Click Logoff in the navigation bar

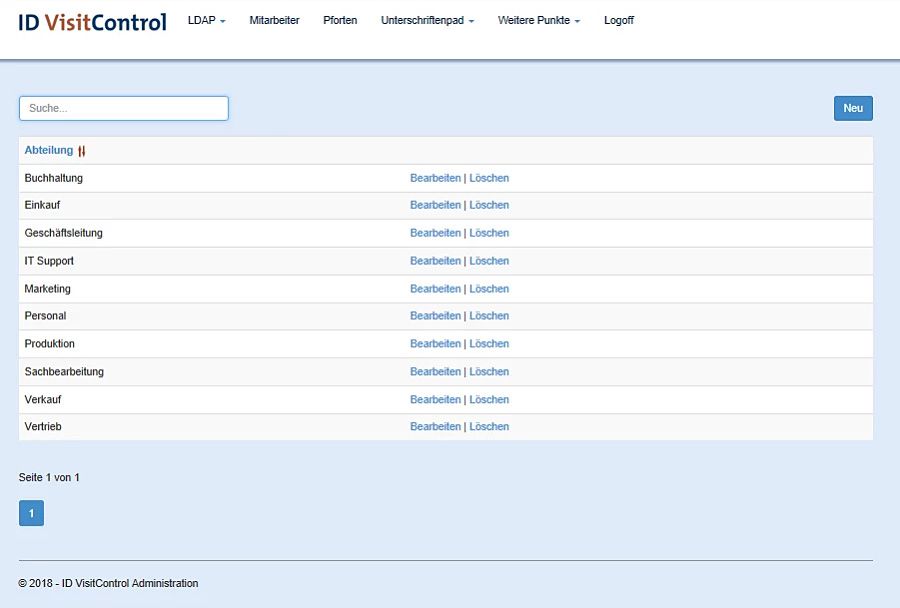click(x=618, y=20)
